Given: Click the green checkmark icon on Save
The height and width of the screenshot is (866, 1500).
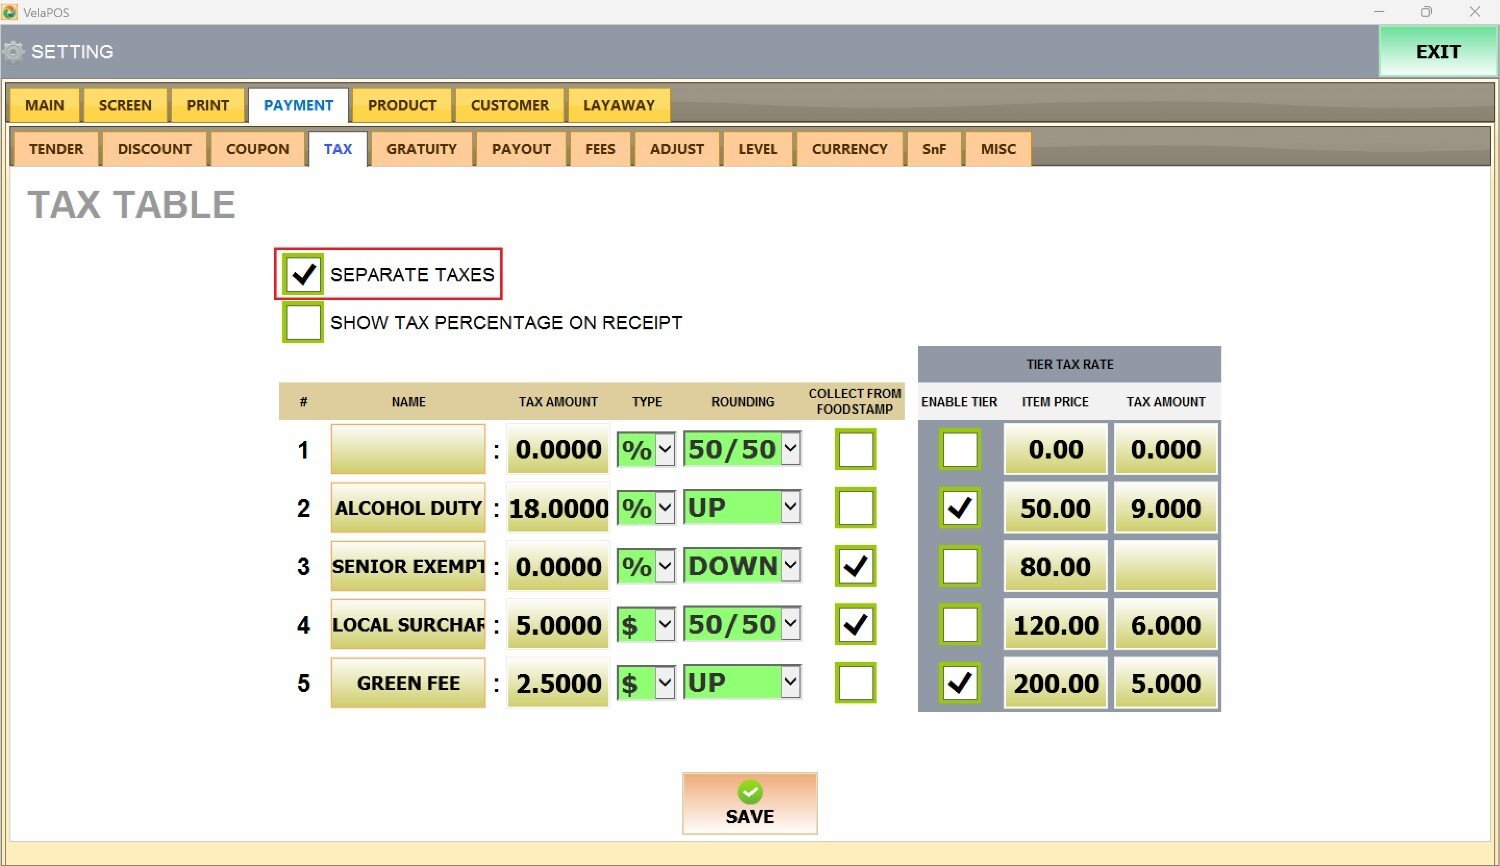Looking at the screenshot, I should 750,792.
